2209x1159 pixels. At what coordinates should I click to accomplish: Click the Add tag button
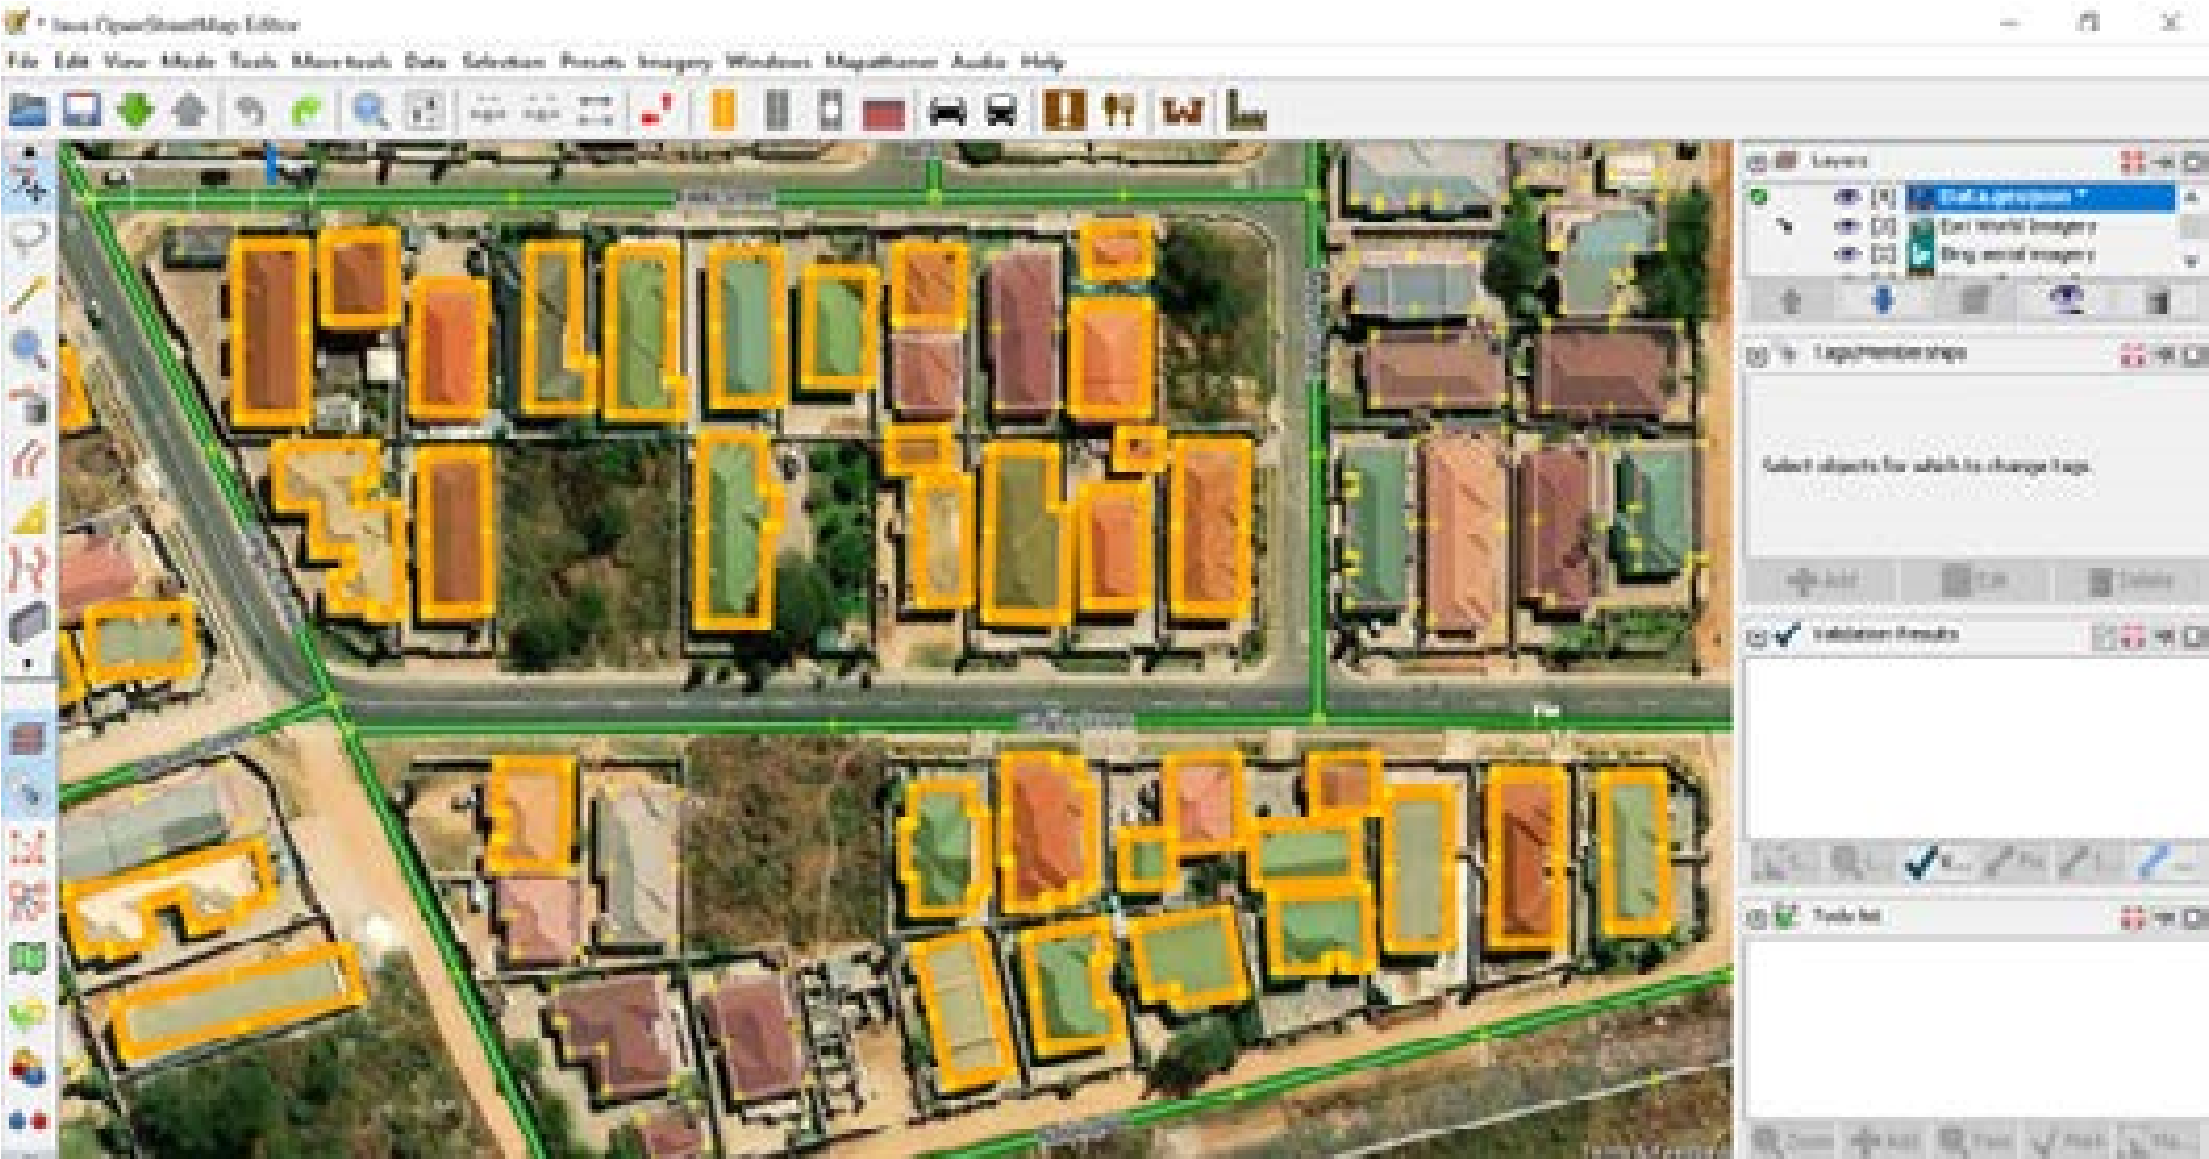click(1822, 580)
